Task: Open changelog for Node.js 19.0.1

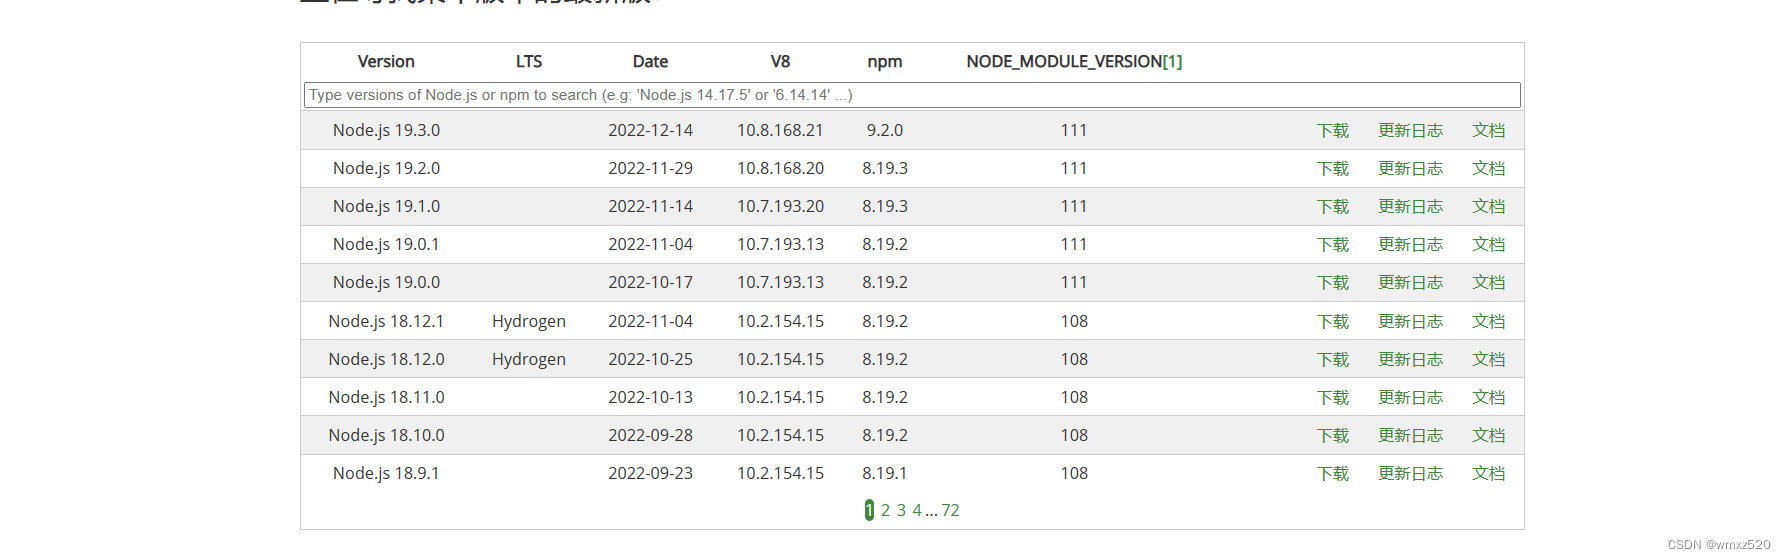Action: [x=1410, y=245]
